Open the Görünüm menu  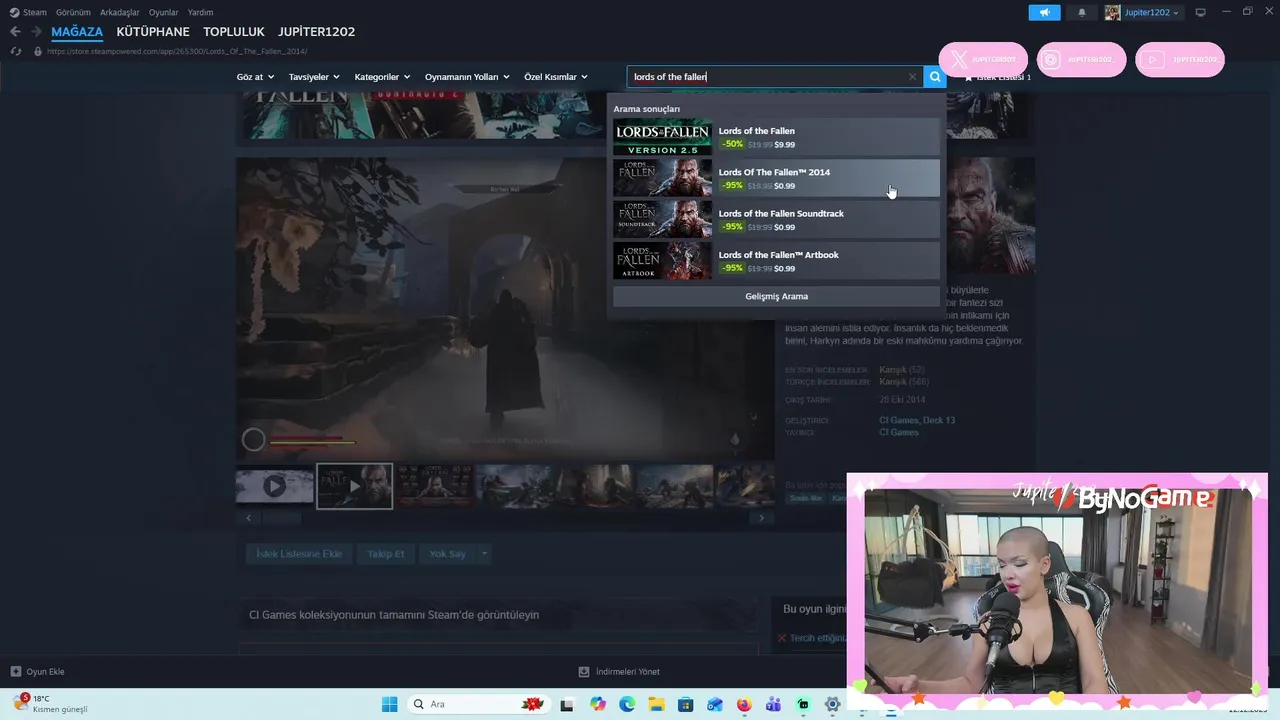(x=74, y=12)
